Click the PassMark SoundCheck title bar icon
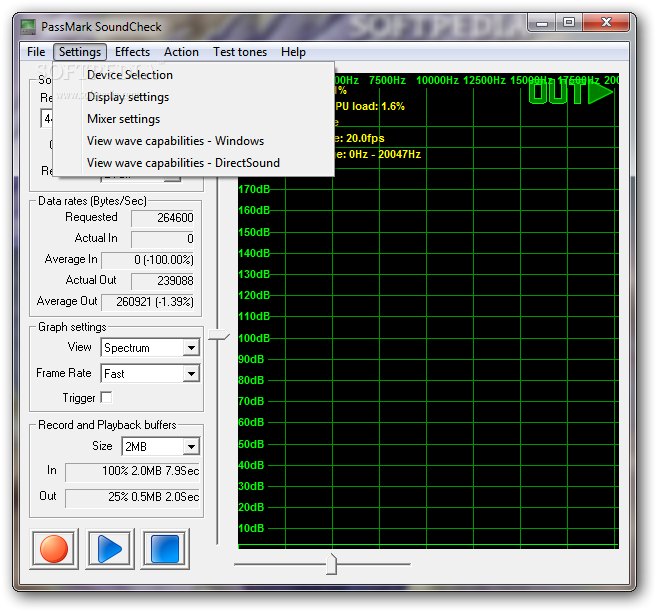 pos(28,27)
